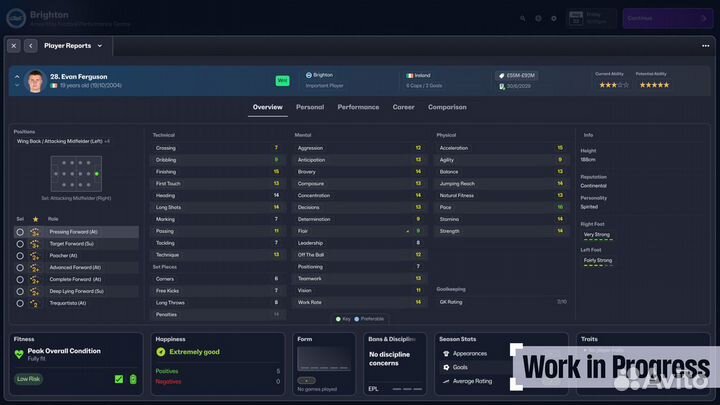Click the Key attribute legend dot
The image size is (720, 405).
coord(338,319)
